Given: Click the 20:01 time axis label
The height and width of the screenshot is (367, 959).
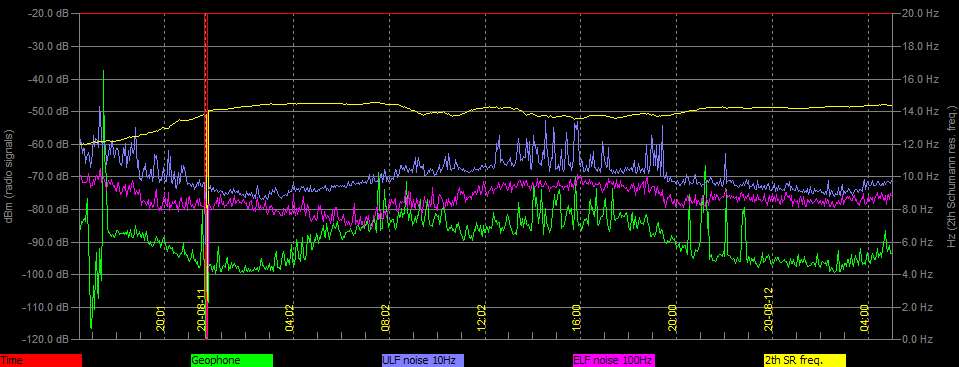Looking at the screenshot, I should [161, 319].
